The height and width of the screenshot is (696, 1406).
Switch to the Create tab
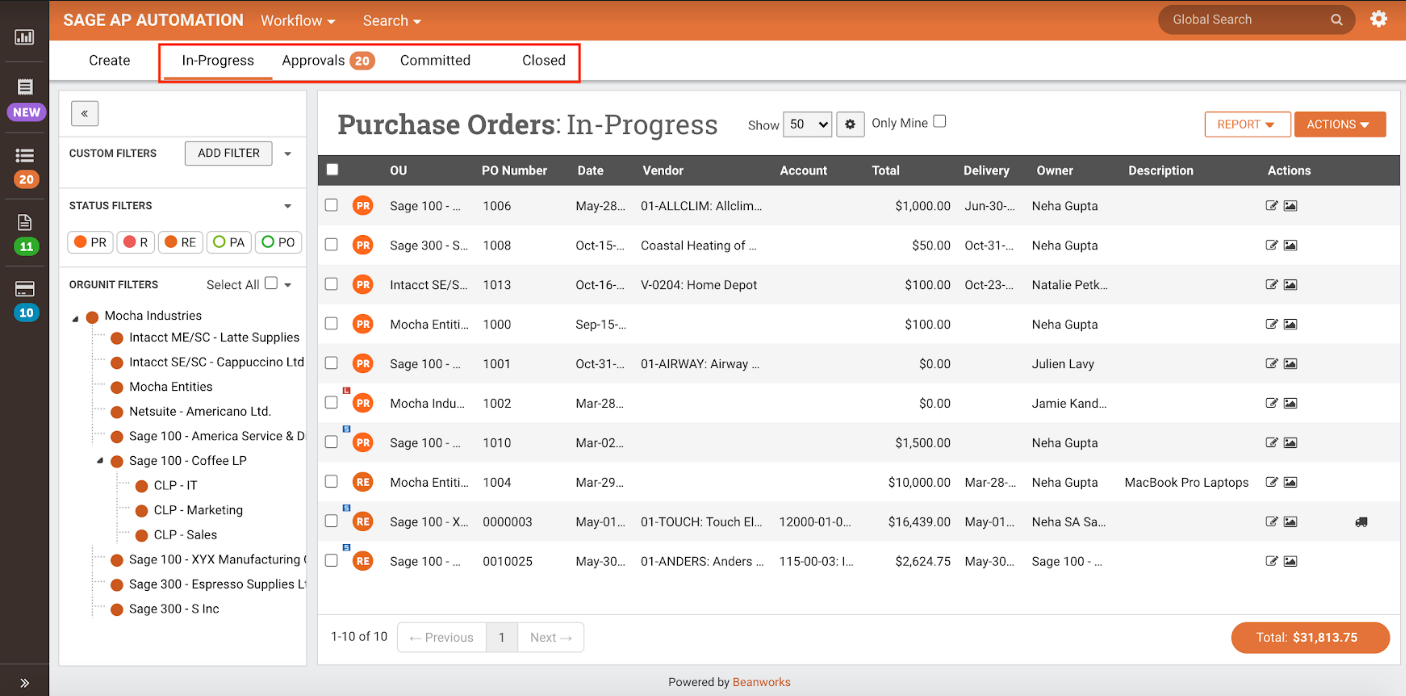coord(109,60)
